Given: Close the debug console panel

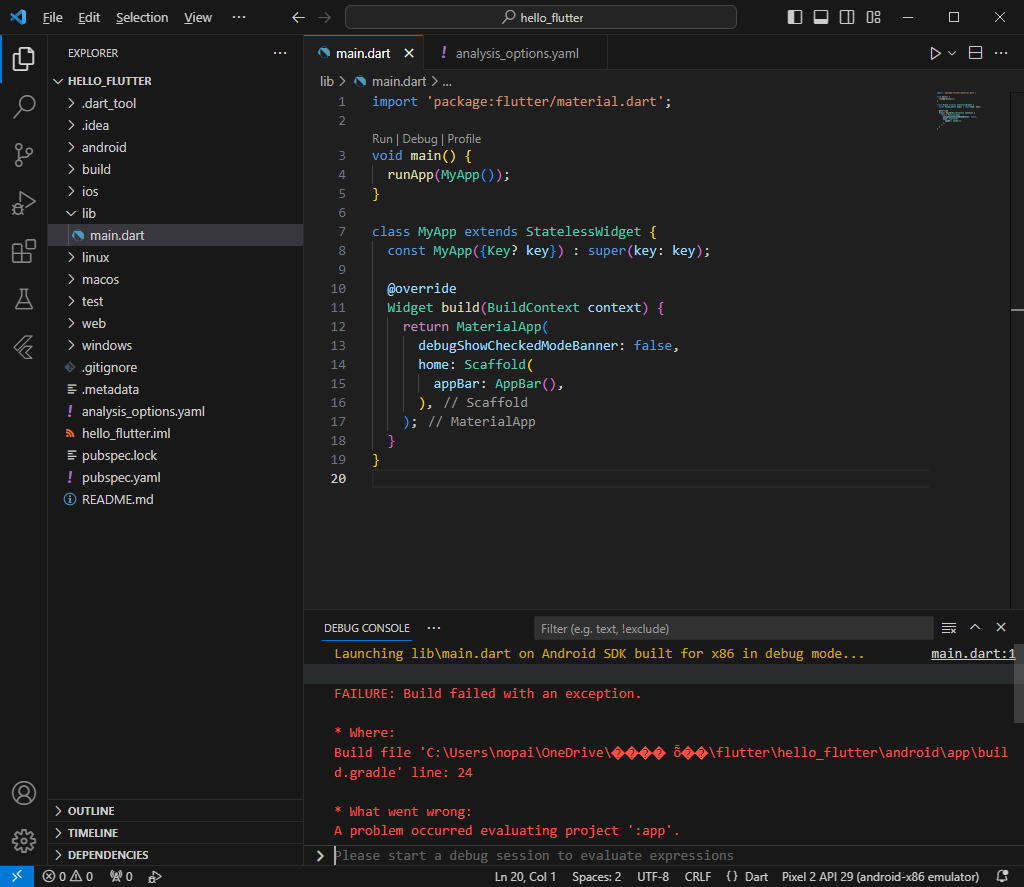Looking at the screenshot, I should [1000, 627].
